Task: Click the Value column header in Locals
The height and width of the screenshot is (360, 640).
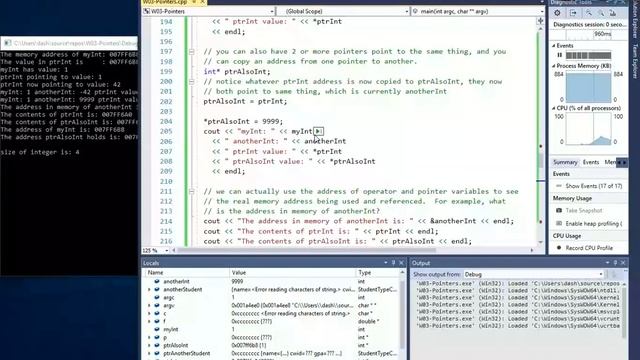Action: point(292,272)
